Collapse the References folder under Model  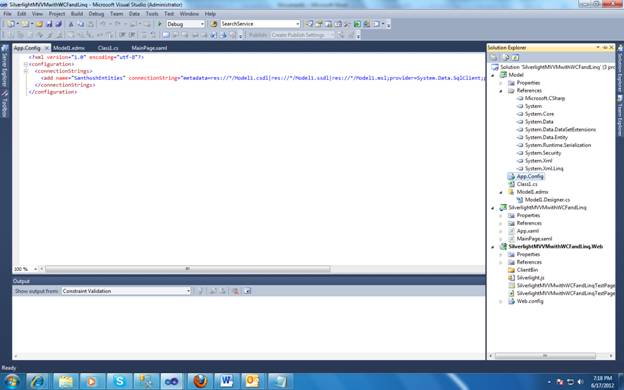point(501,91)
